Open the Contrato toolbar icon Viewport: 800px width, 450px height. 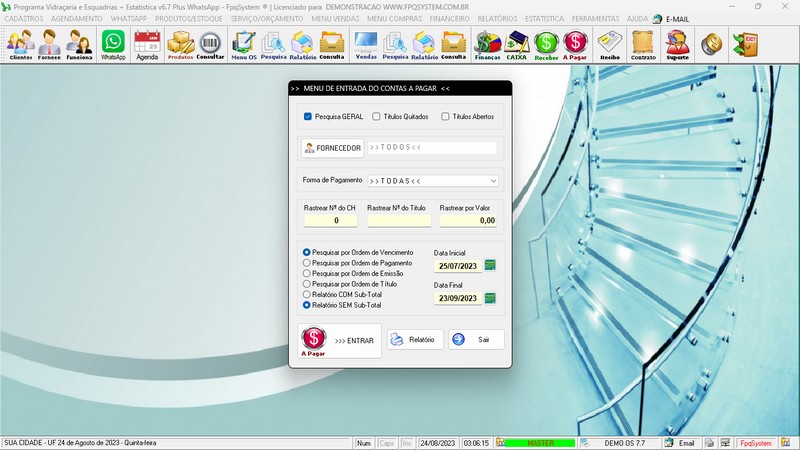[x=643, y=45]
